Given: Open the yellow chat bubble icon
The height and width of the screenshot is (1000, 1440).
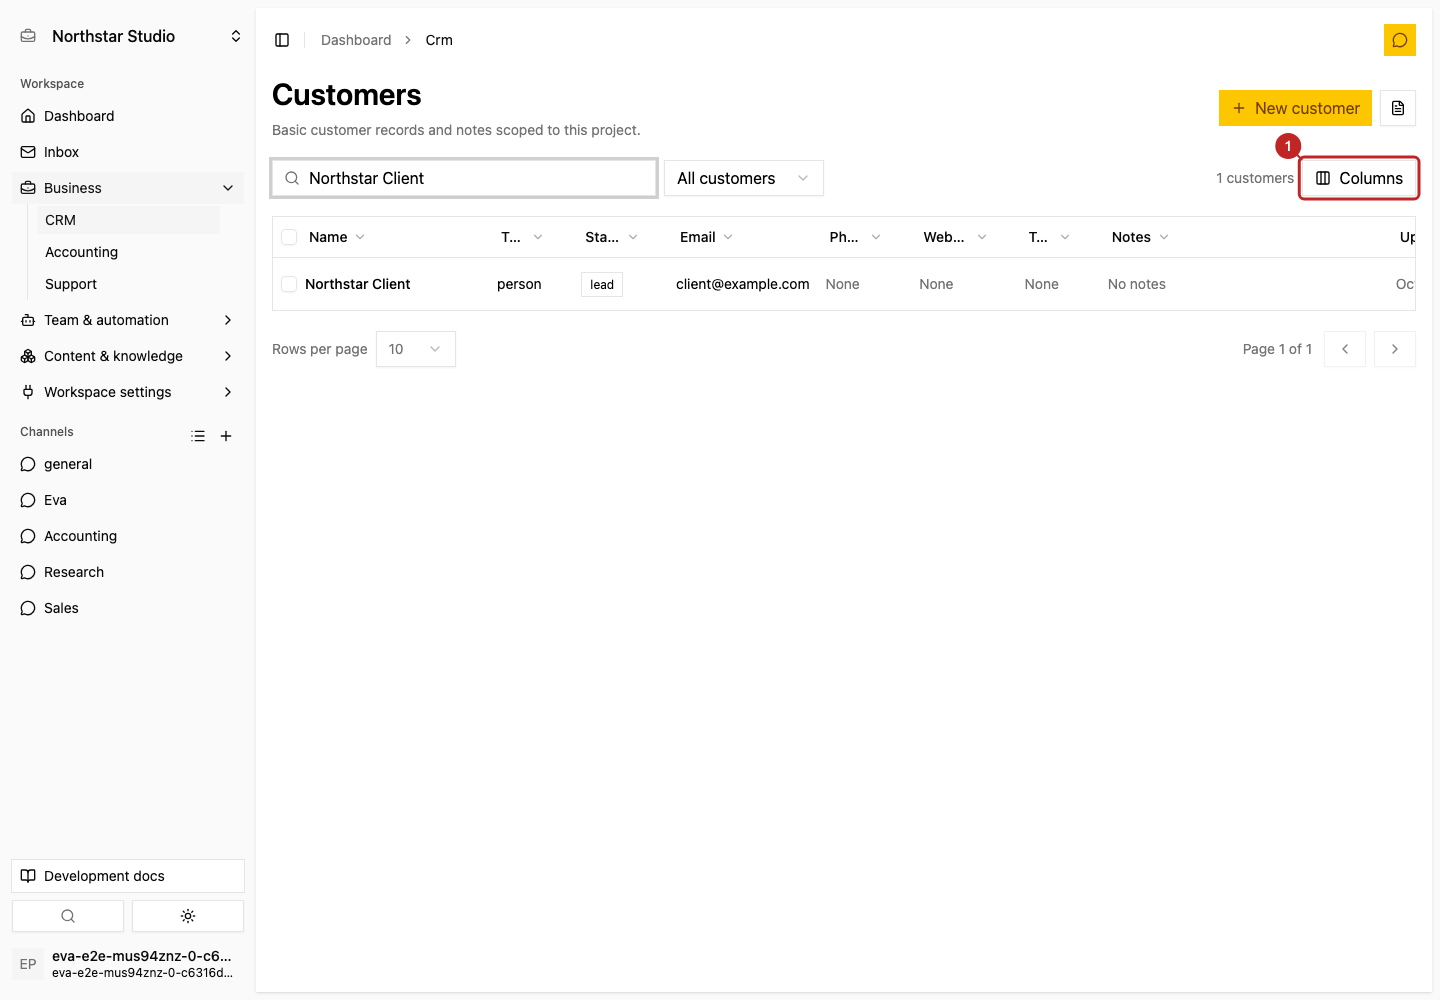Looking at the screenshot, I should tap(1400, 40).
